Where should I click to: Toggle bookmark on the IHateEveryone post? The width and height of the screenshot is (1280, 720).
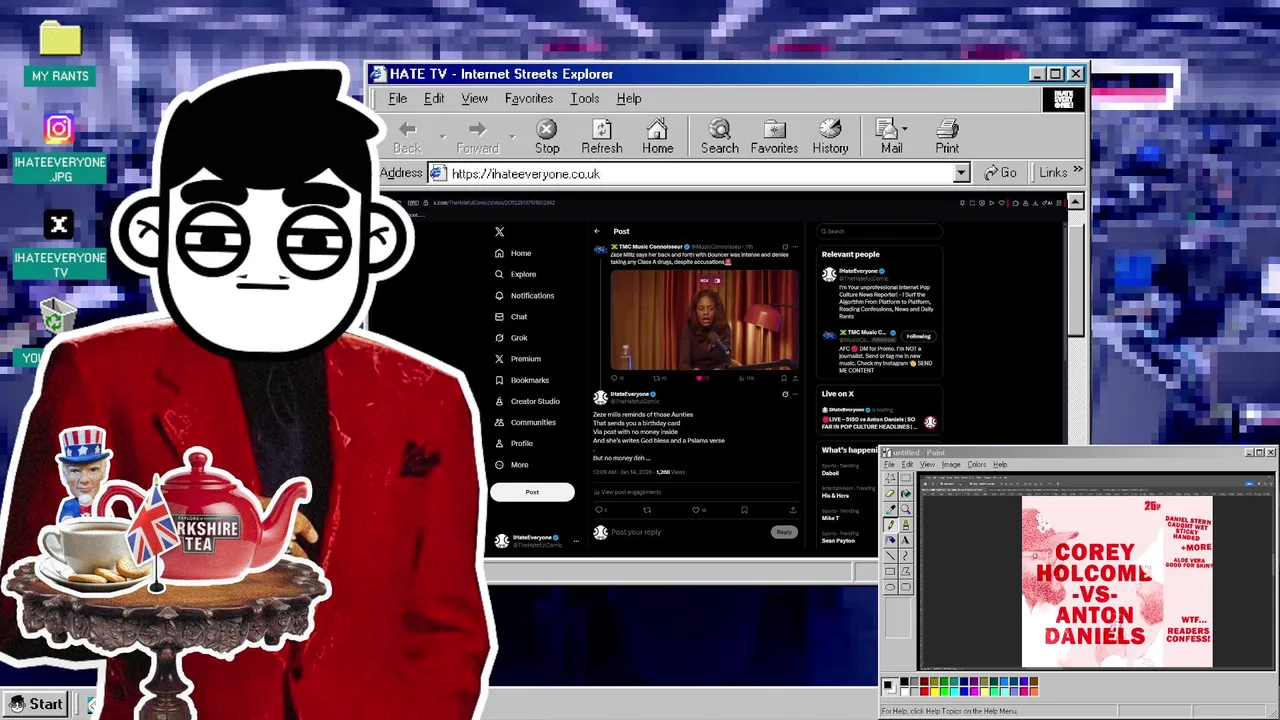745,510
